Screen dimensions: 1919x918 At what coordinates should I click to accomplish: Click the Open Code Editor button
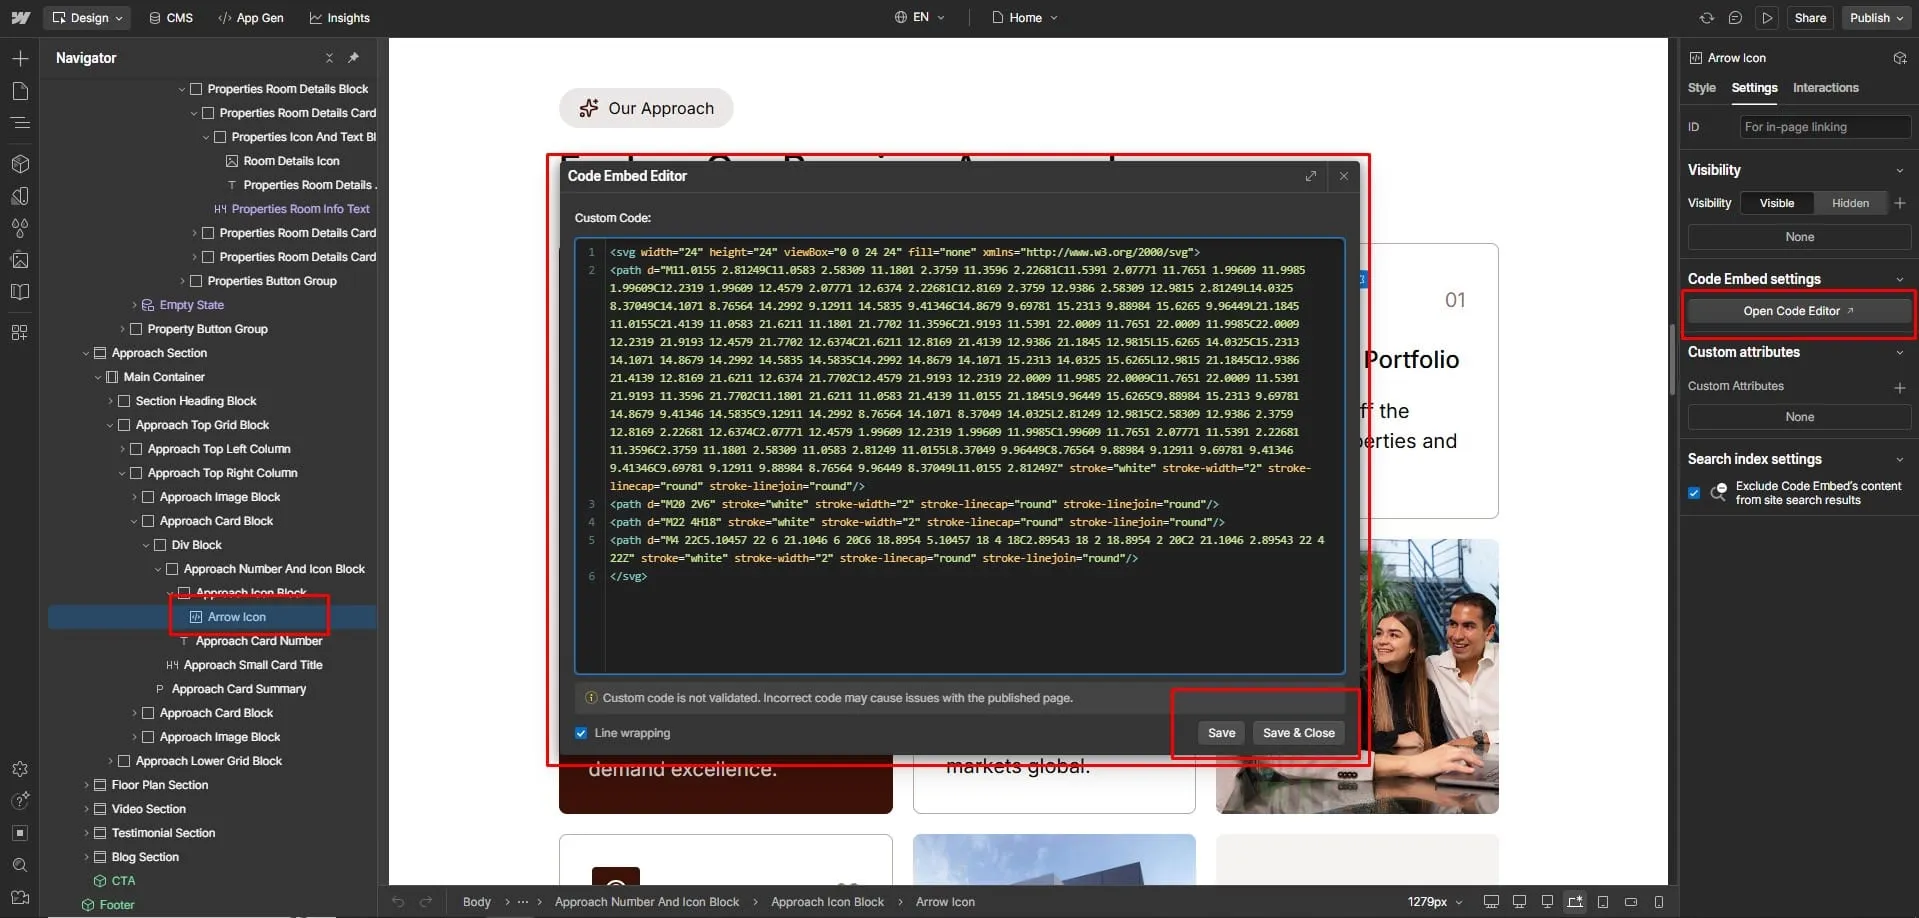(1798, 311)
